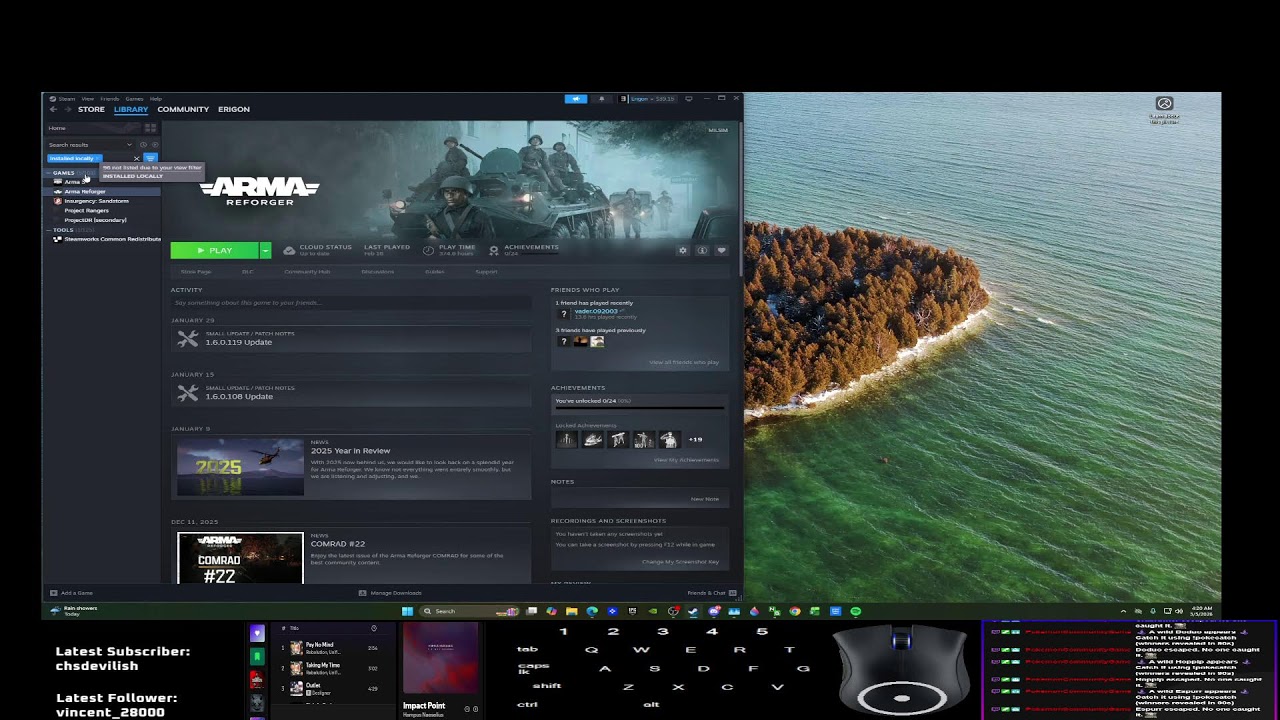Open Spotify from the taskbar
The image size is (1280, 720).
pos(856,611)
